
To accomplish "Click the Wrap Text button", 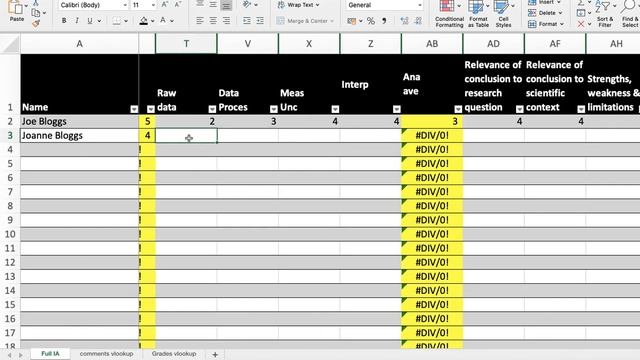I will (299, 5).
